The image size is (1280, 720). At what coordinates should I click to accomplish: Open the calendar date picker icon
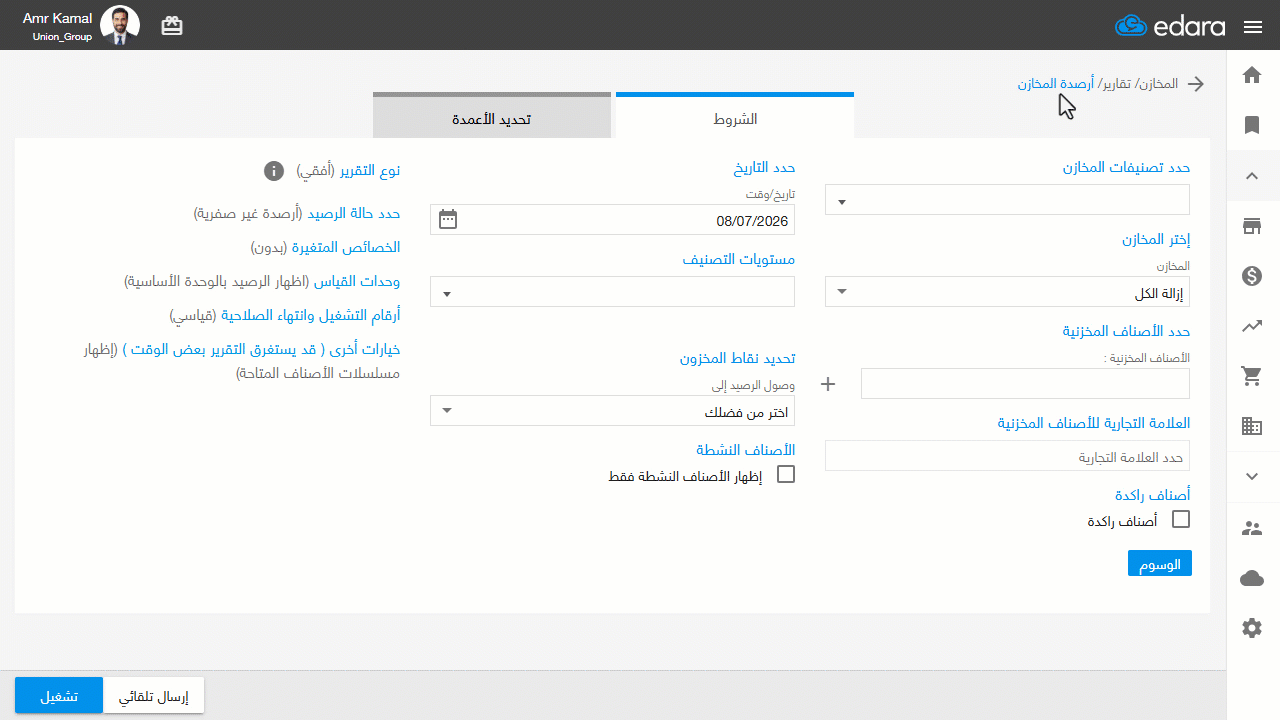pos(448,219)
